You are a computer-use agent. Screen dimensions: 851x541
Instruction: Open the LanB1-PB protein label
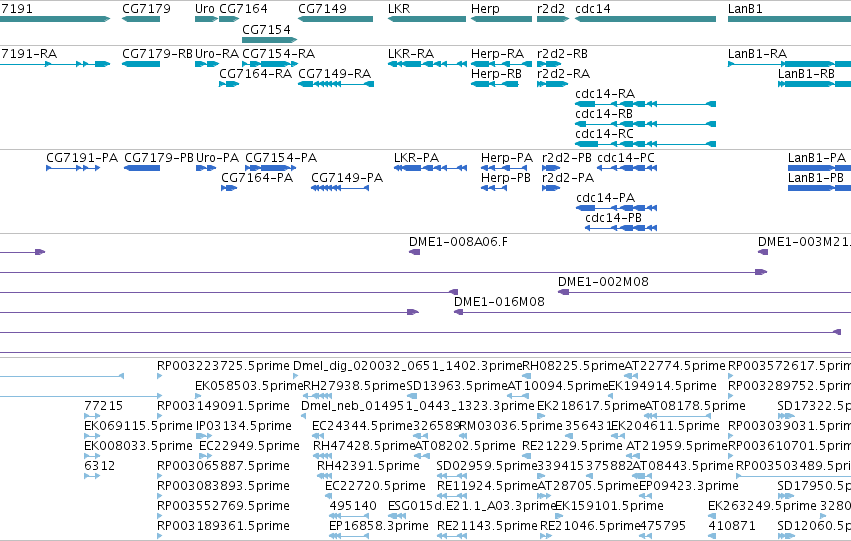point(816,178)
